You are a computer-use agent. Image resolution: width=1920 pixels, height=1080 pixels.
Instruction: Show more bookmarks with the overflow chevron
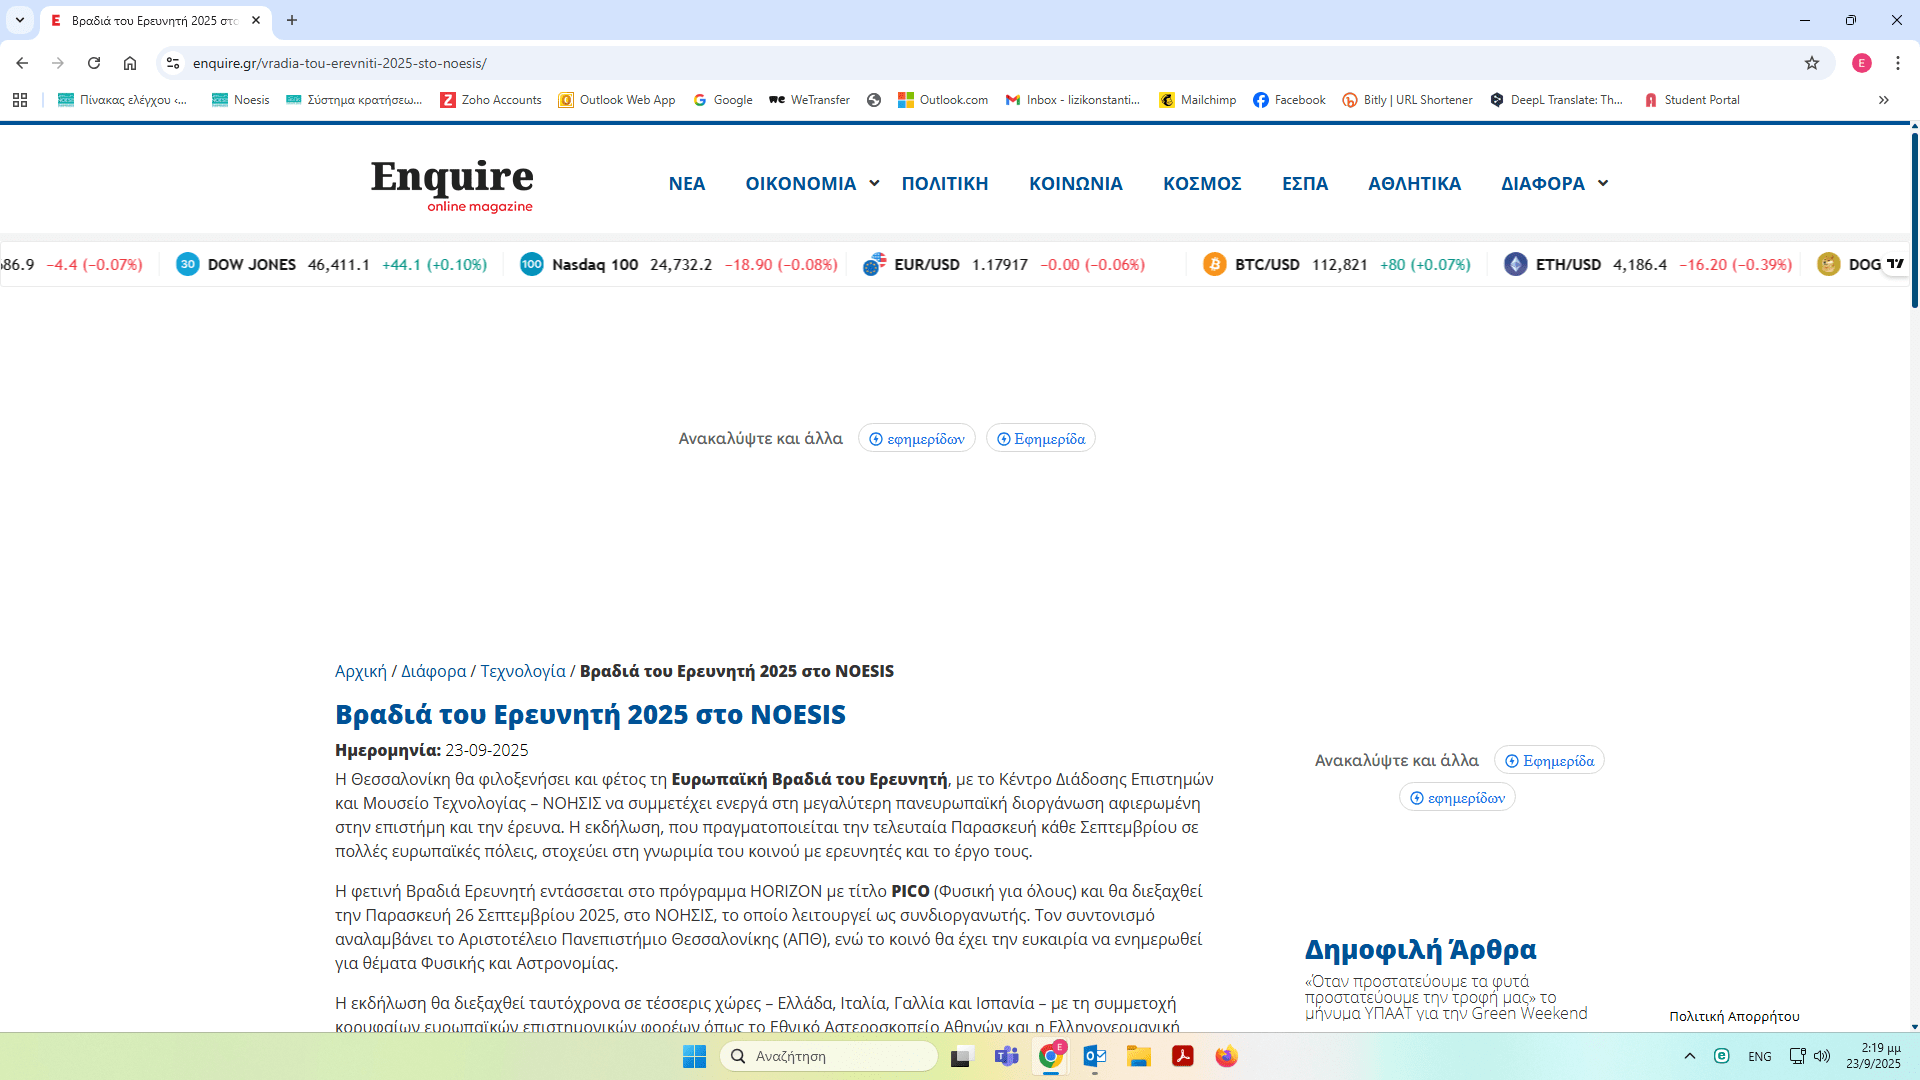click(1883, 100)
